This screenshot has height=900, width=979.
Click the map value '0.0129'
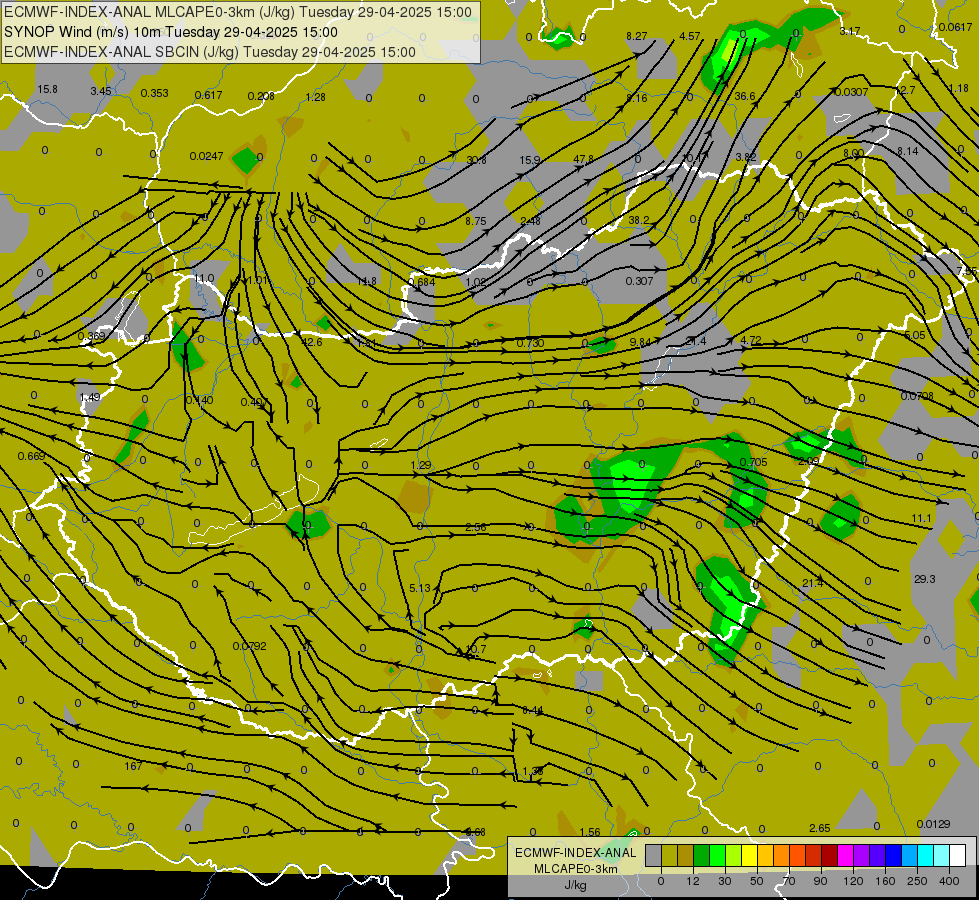[x=933, y=824]
